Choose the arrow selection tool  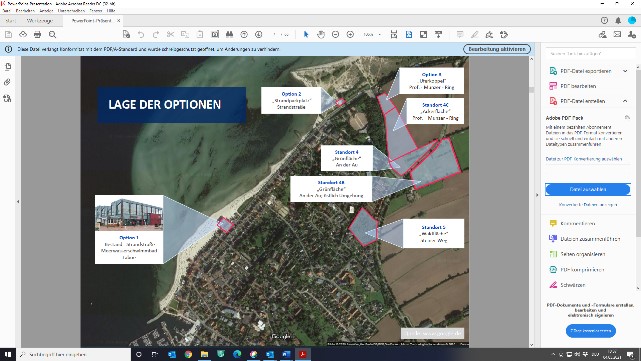tap(306, 35)
